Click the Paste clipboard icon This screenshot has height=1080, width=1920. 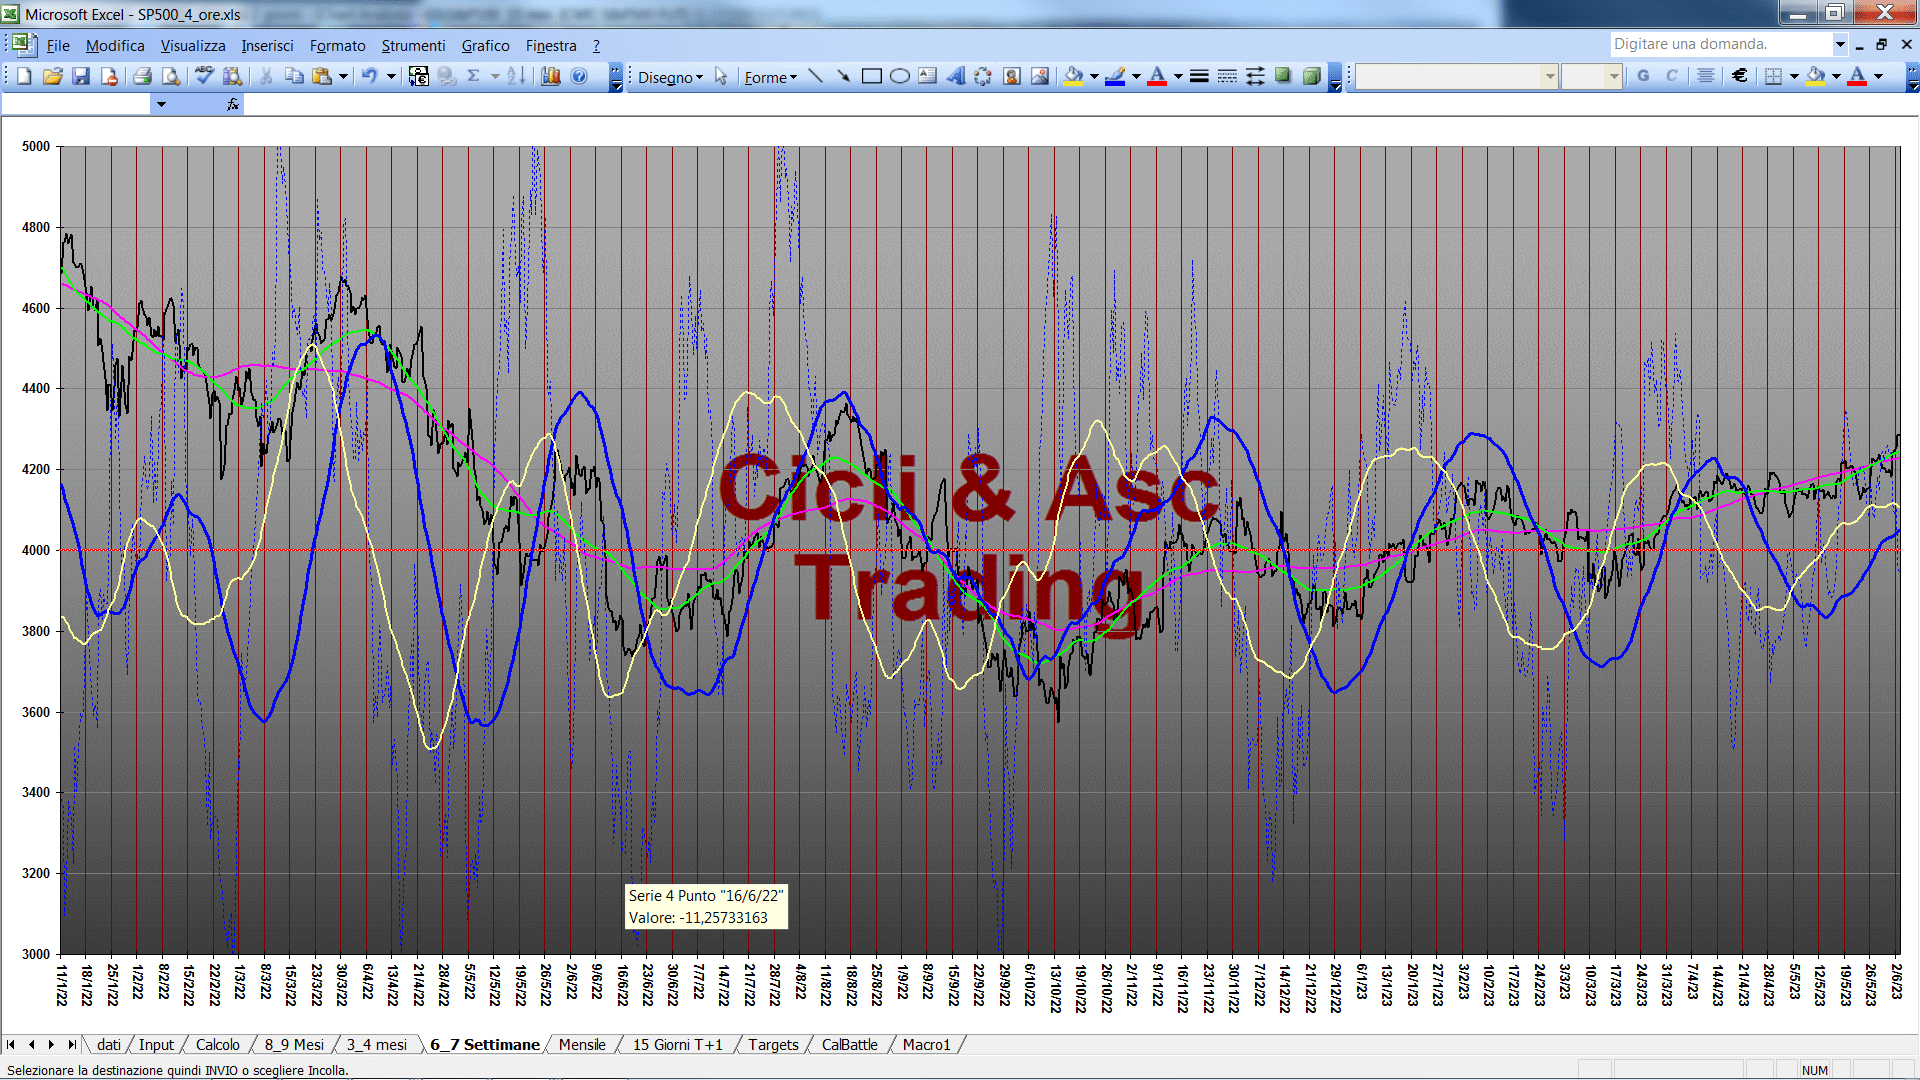pos(322,76)
